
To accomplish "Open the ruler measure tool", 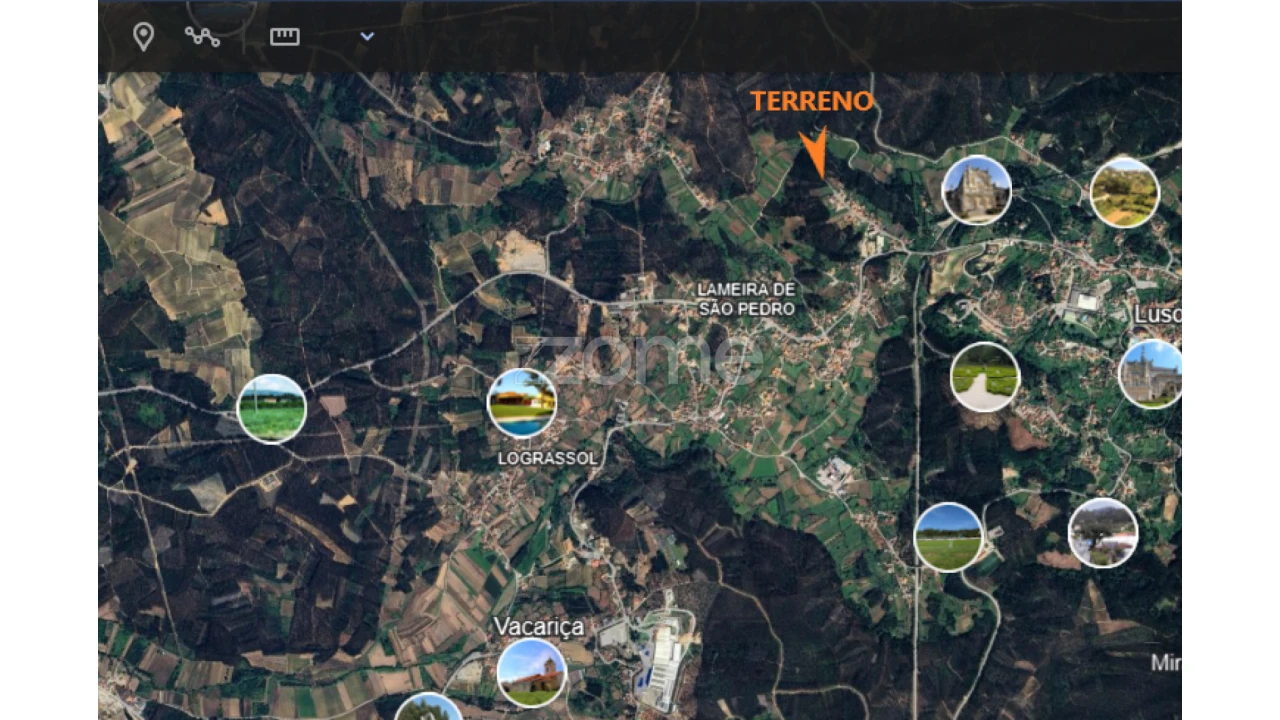I will point(285,37).
